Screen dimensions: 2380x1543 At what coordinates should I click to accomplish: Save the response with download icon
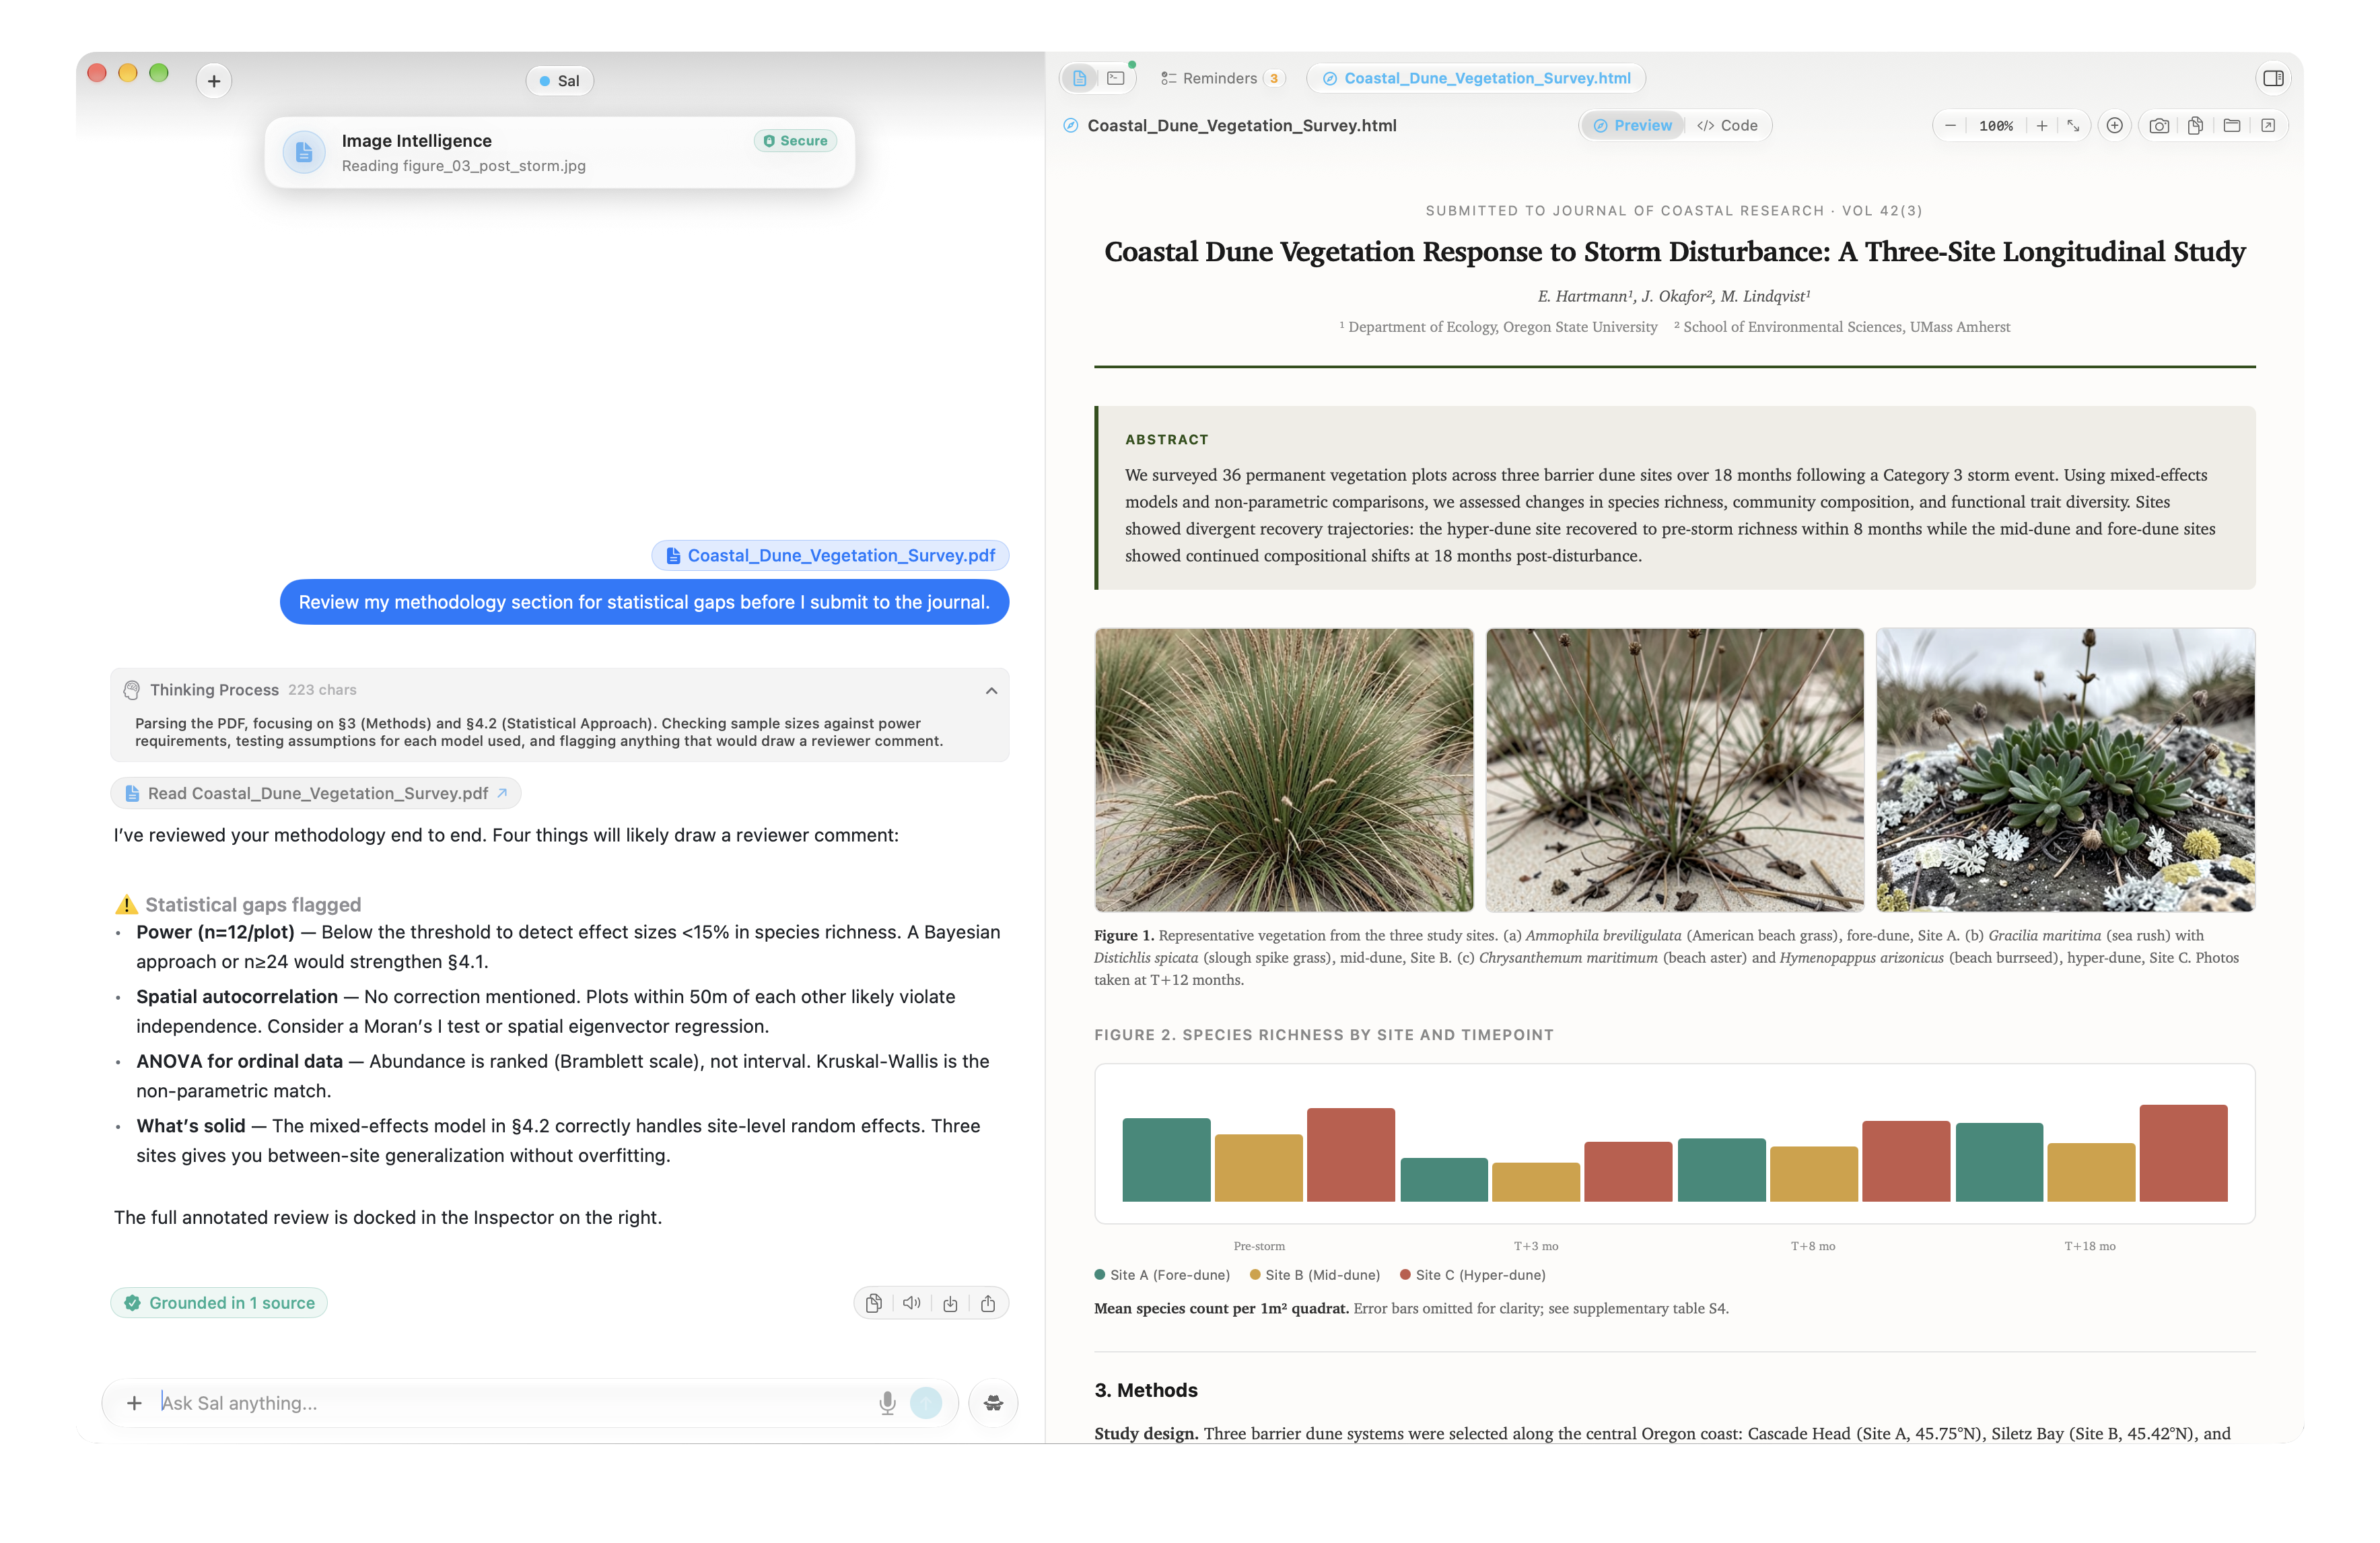pyautogui.click(x=950, y=1303)
